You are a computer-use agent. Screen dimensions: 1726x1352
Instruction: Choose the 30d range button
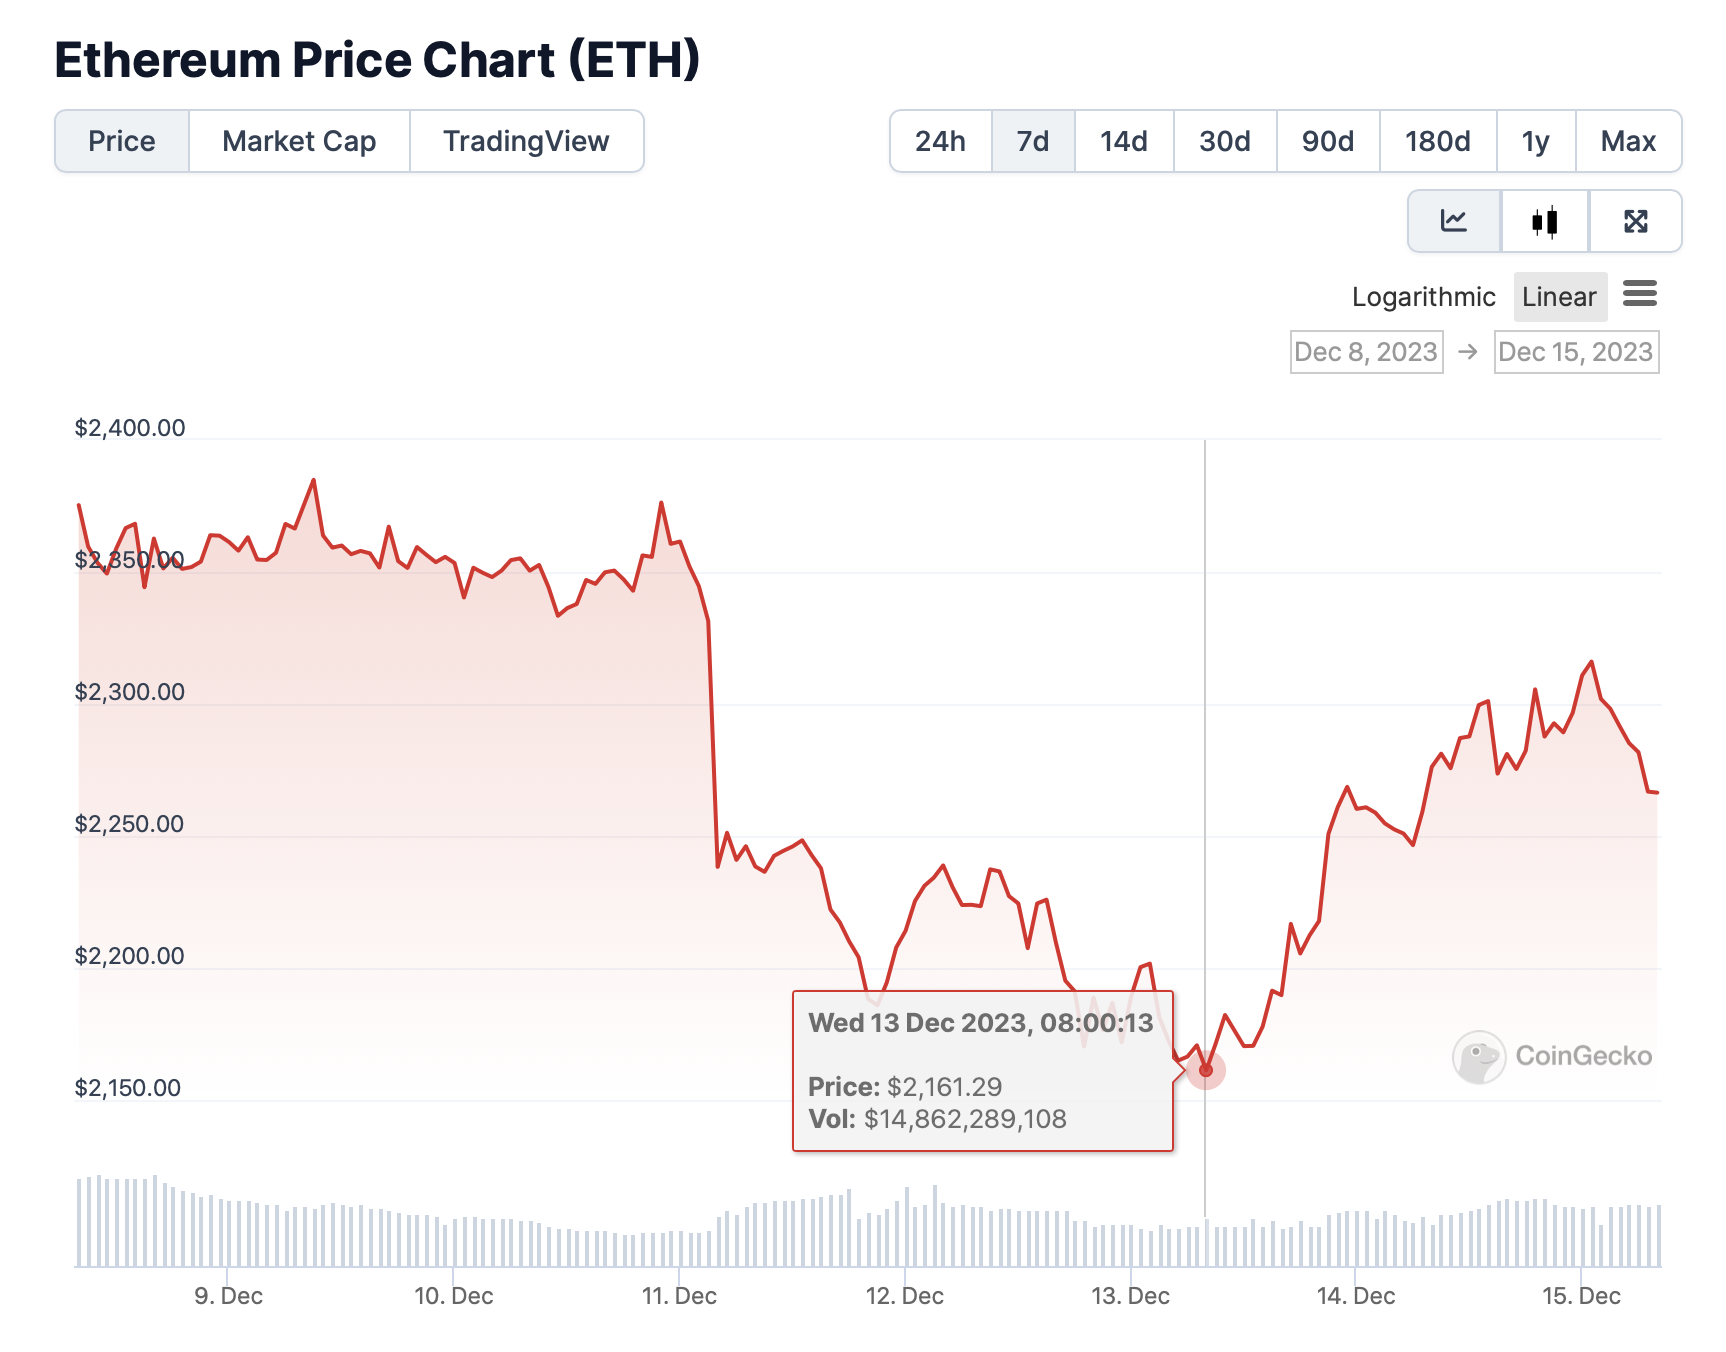1225,141
